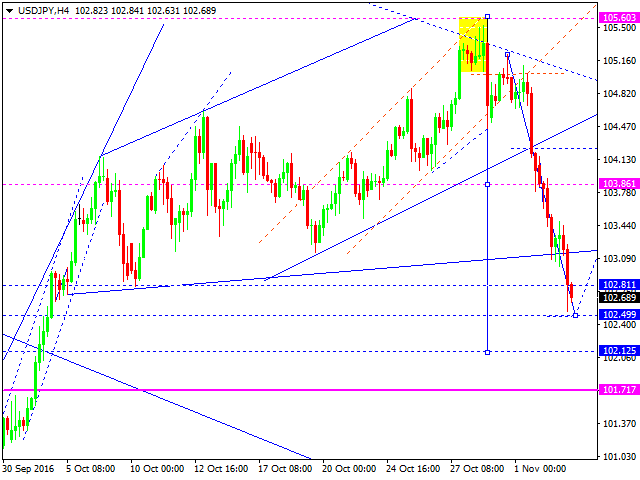Click the 101.370 price scale value
The image size is (640, 480).
[x=620, y=424]
